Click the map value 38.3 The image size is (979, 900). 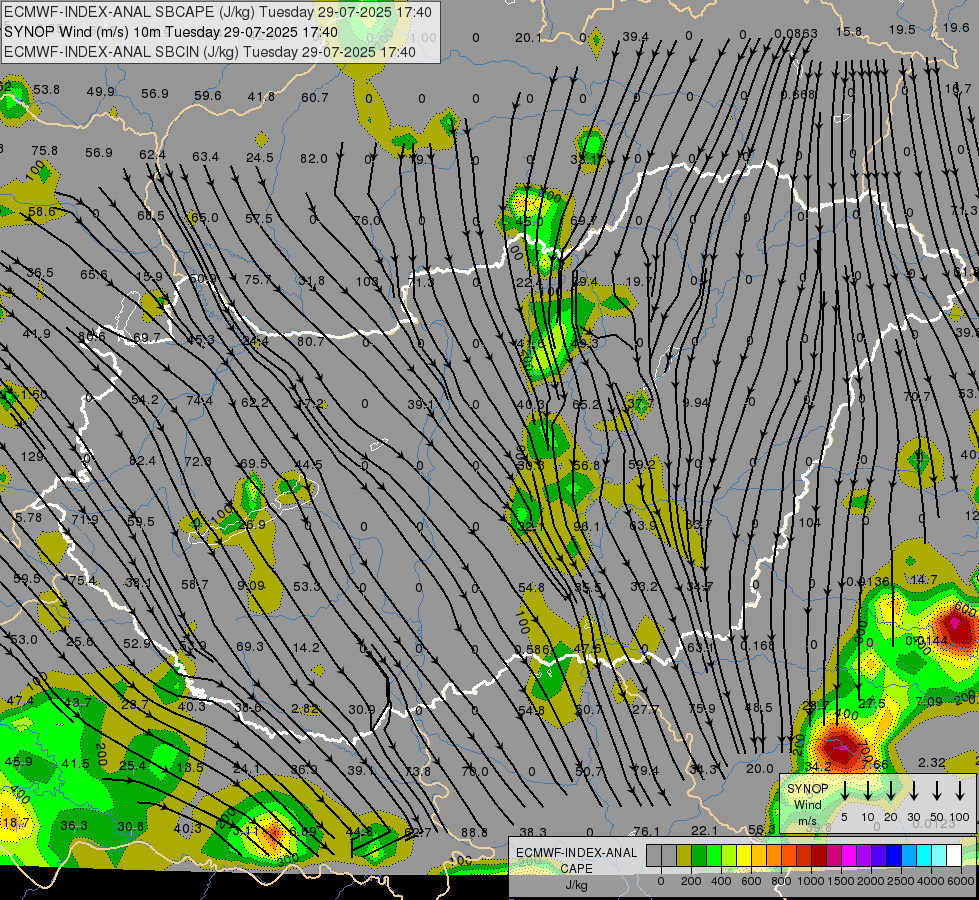(x=533, y=833)
